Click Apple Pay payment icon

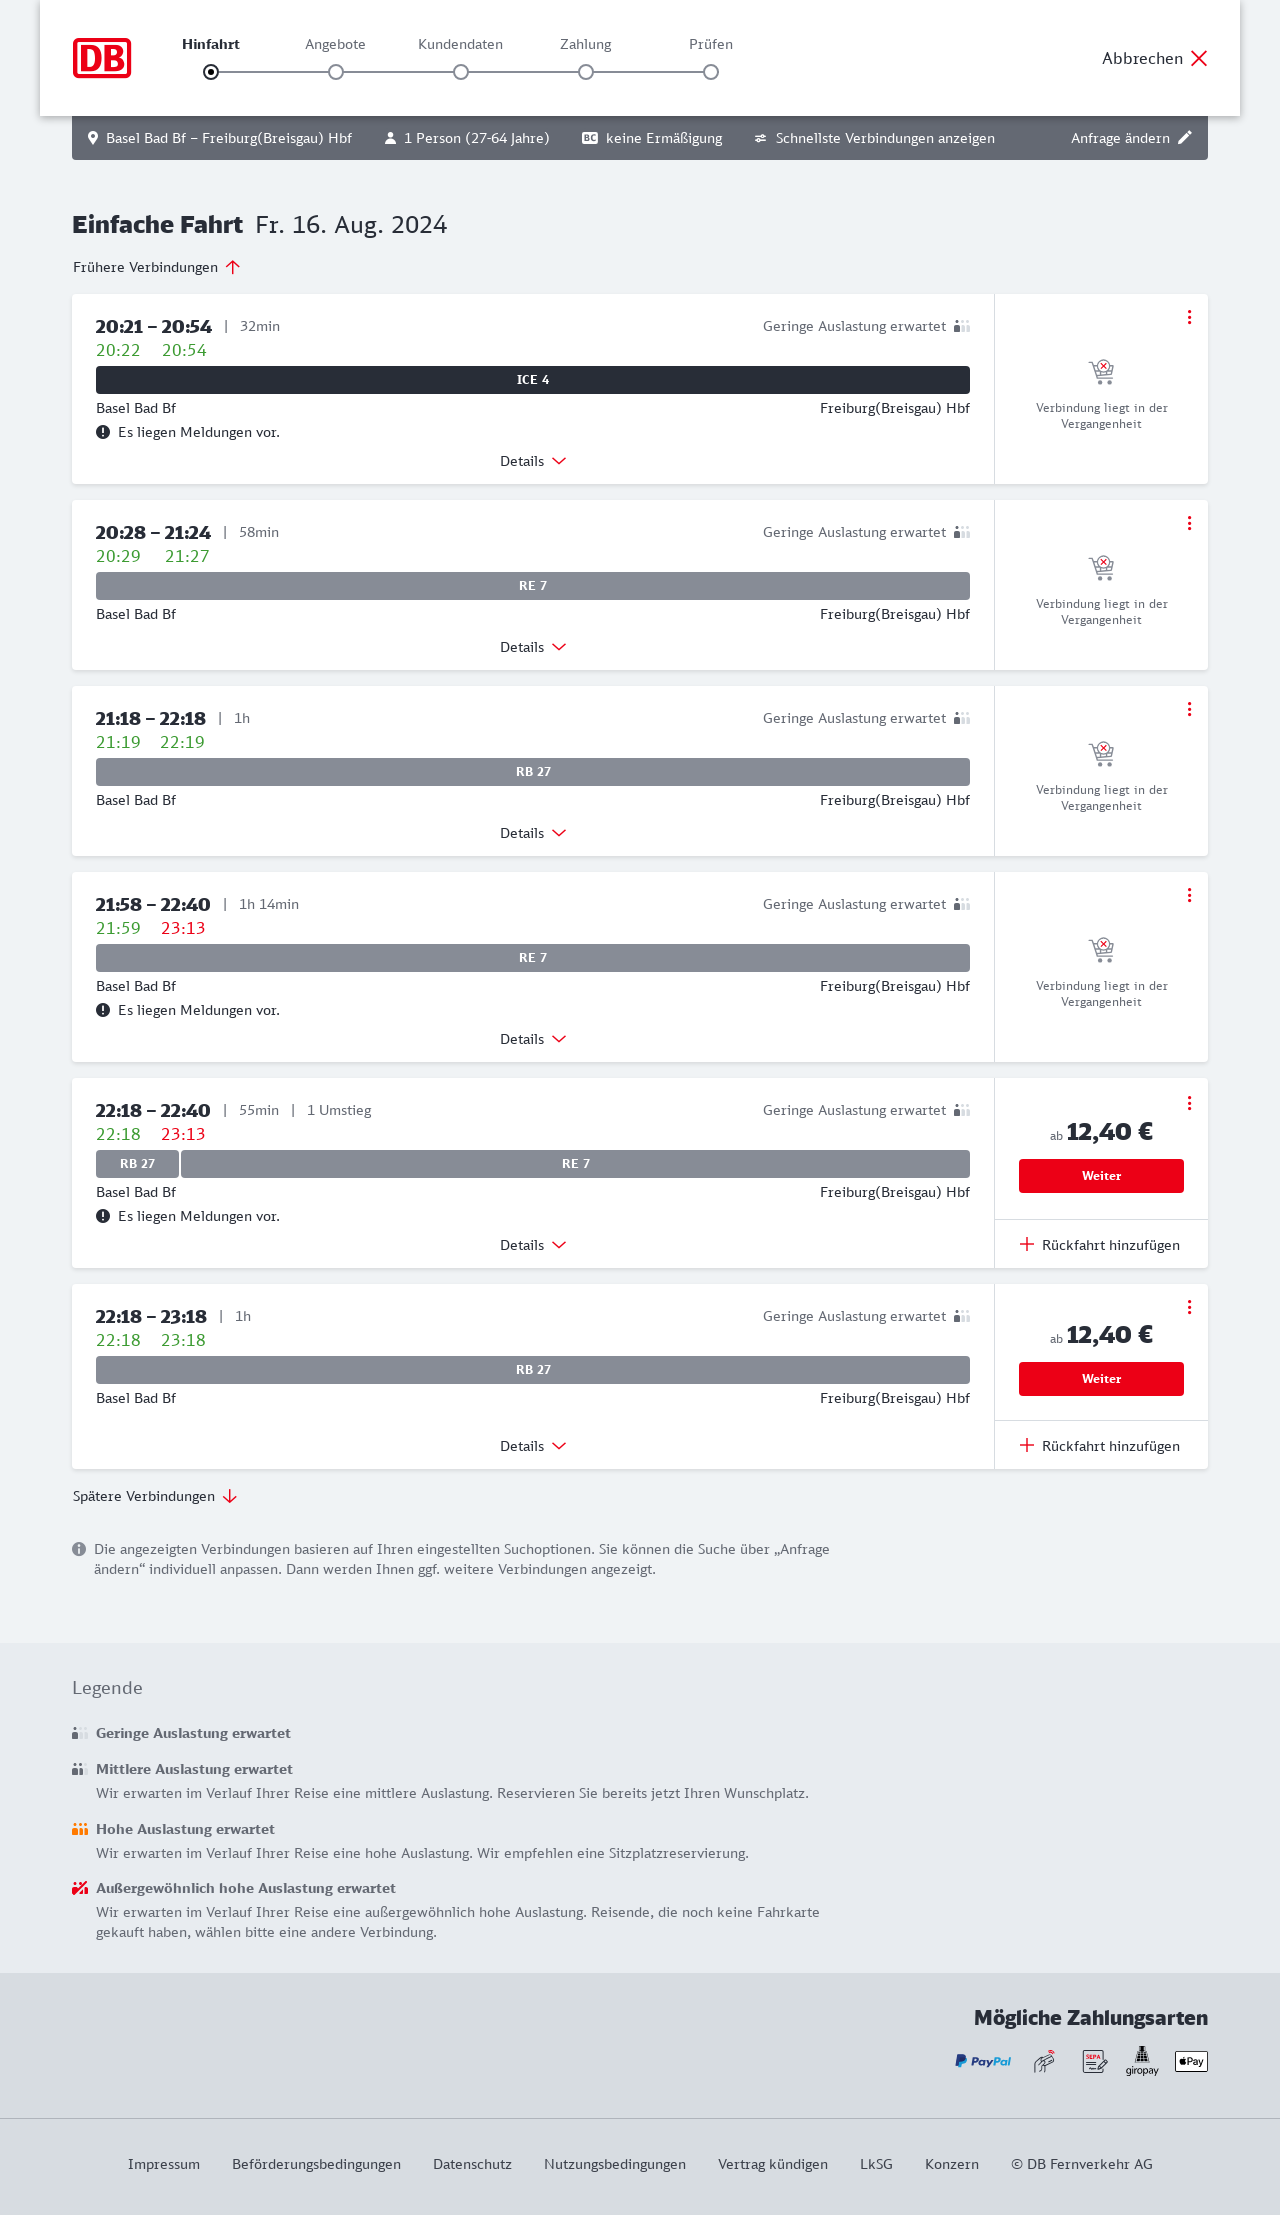coord(1191,2061)
